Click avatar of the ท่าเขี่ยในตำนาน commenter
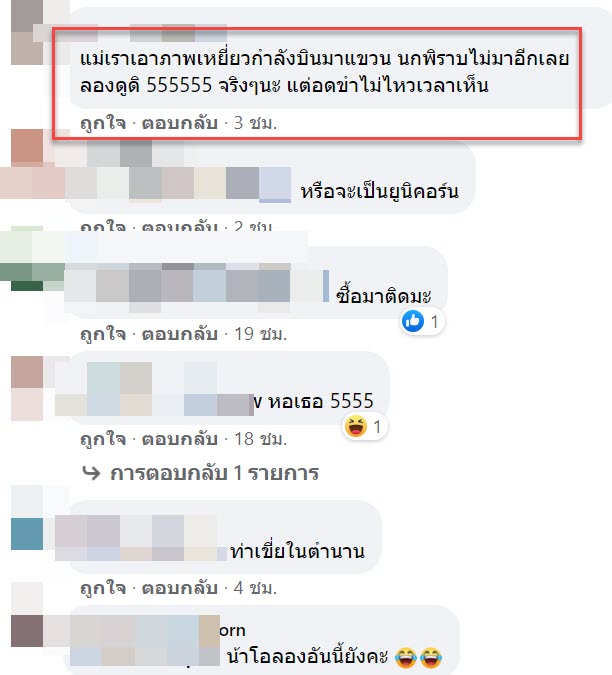This screenshot has width=612, height=675. point(27,518)
